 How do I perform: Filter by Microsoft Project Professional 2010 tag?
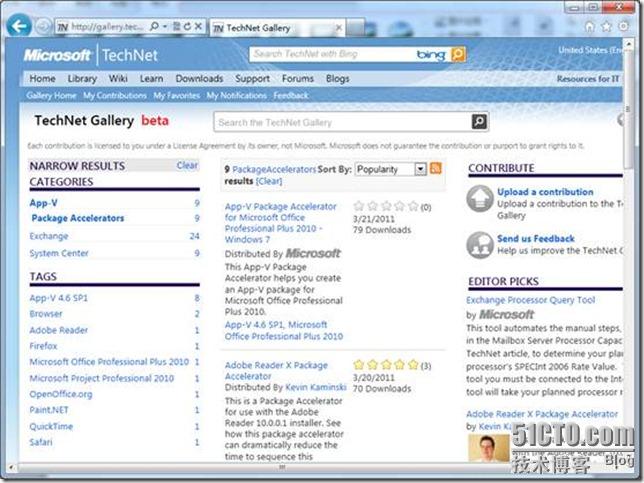coord(102,378)
